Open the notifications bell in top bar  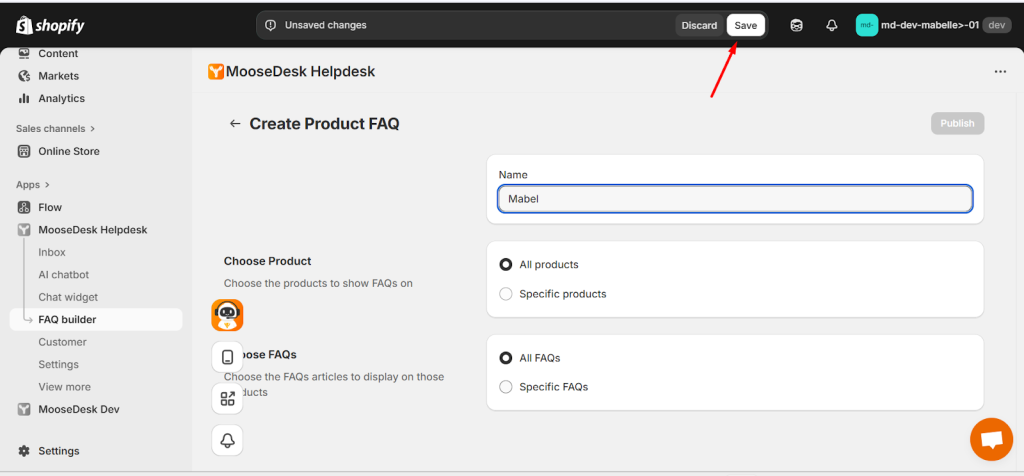(831, 25)
